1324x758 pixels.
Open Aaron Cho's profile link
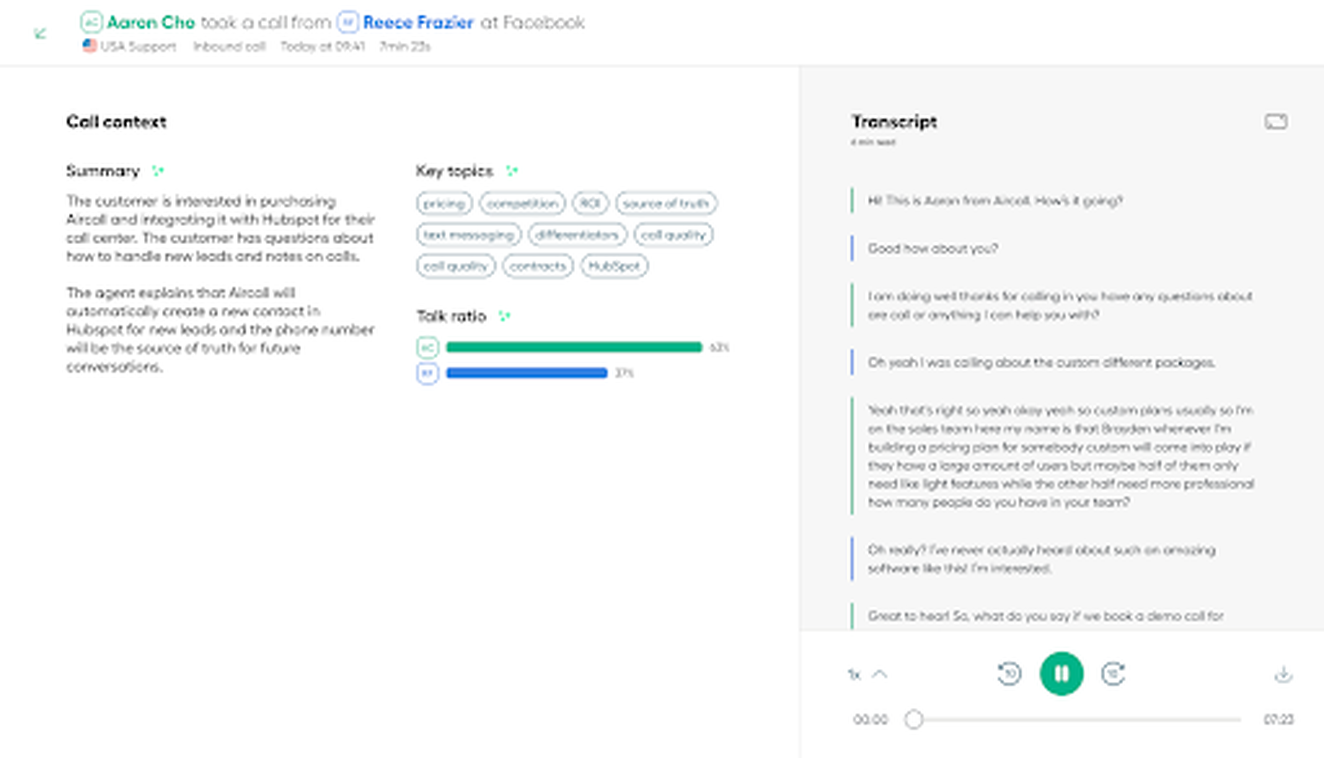[x=151, y=22]
